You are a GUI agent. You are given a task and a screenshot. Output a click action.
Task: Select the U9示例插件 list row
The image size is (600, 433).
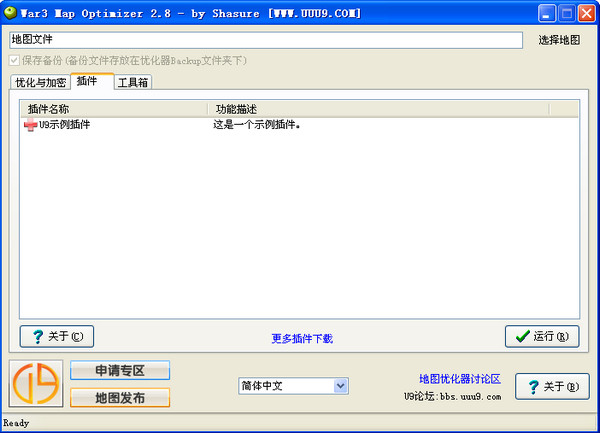300,125
